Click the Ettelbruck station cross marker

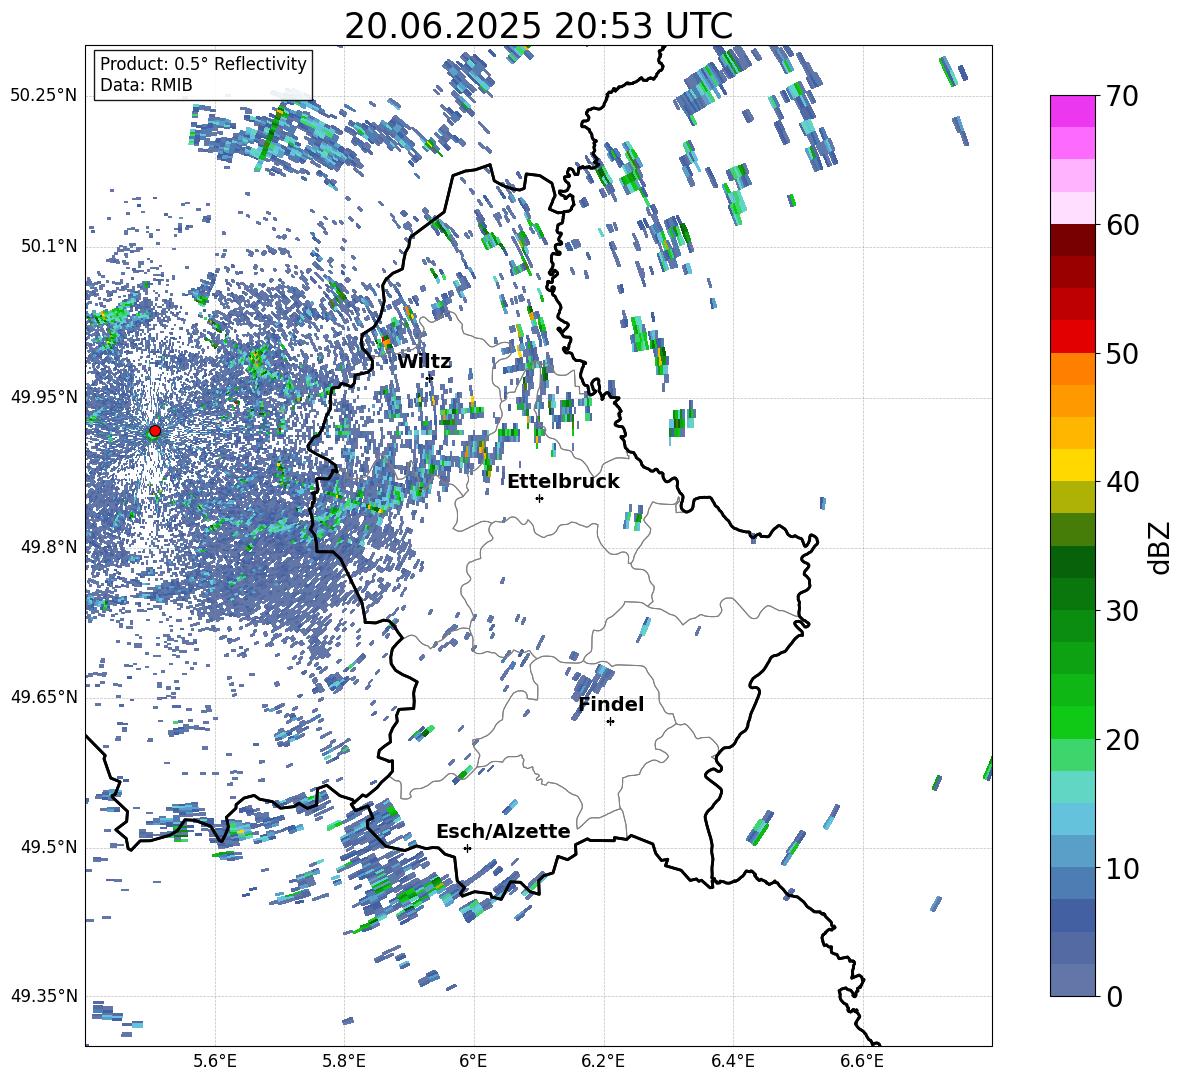[539, 498]
